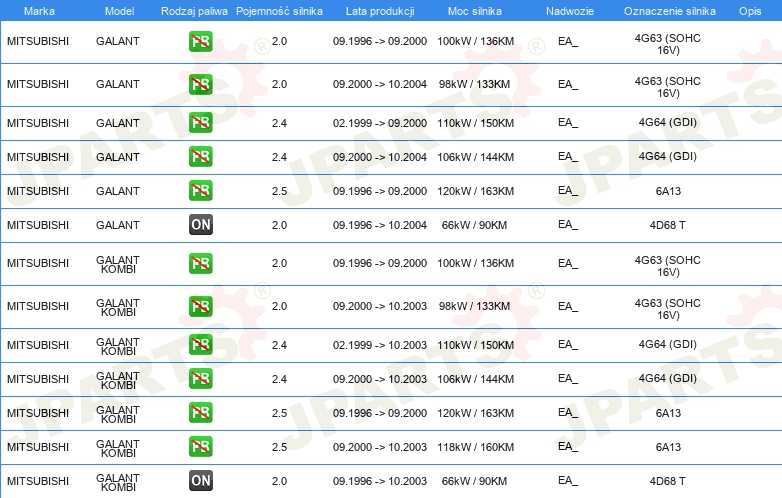Click PB icon in Galant Kombi 118kW/160KM row
This screenshot has height=498, width=782.
pos(200,447)
